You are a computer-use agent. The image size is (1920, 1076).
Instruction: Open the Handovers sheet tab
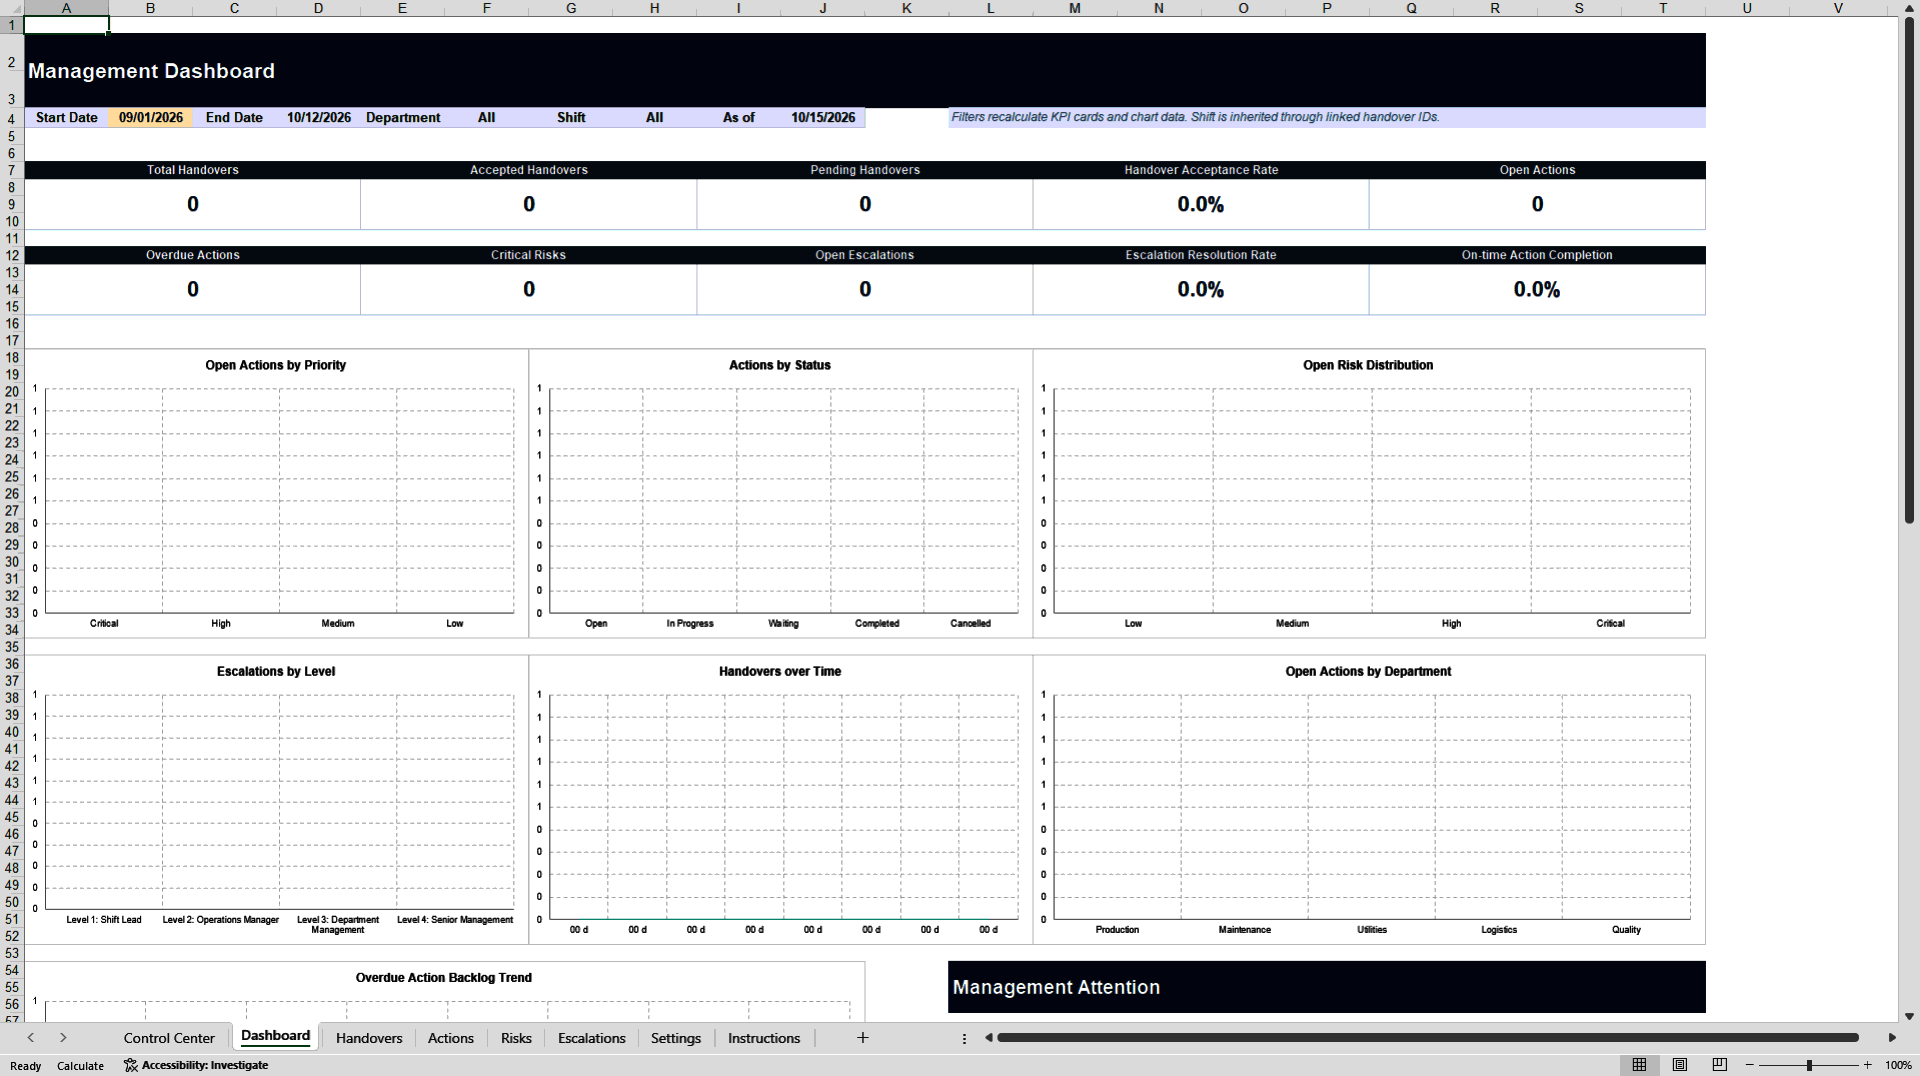coord(369,1038)
